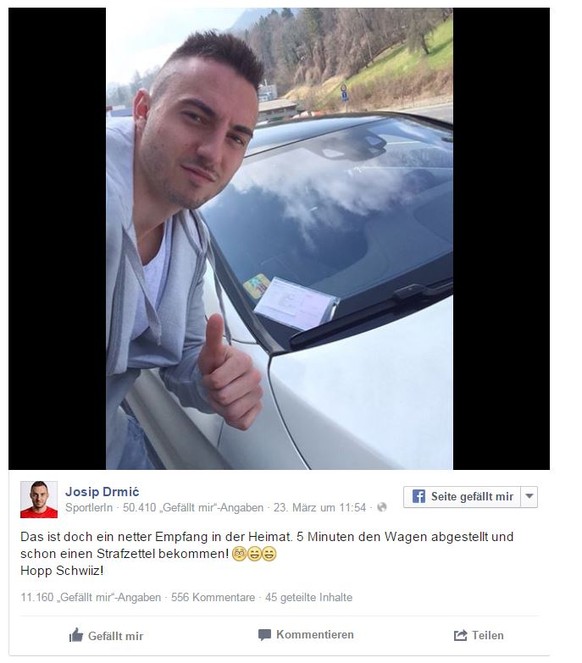This screenshot has height=663, width=582.
Task: Open the 23. März um 11:54 timestamp
Action: [319, 507]
